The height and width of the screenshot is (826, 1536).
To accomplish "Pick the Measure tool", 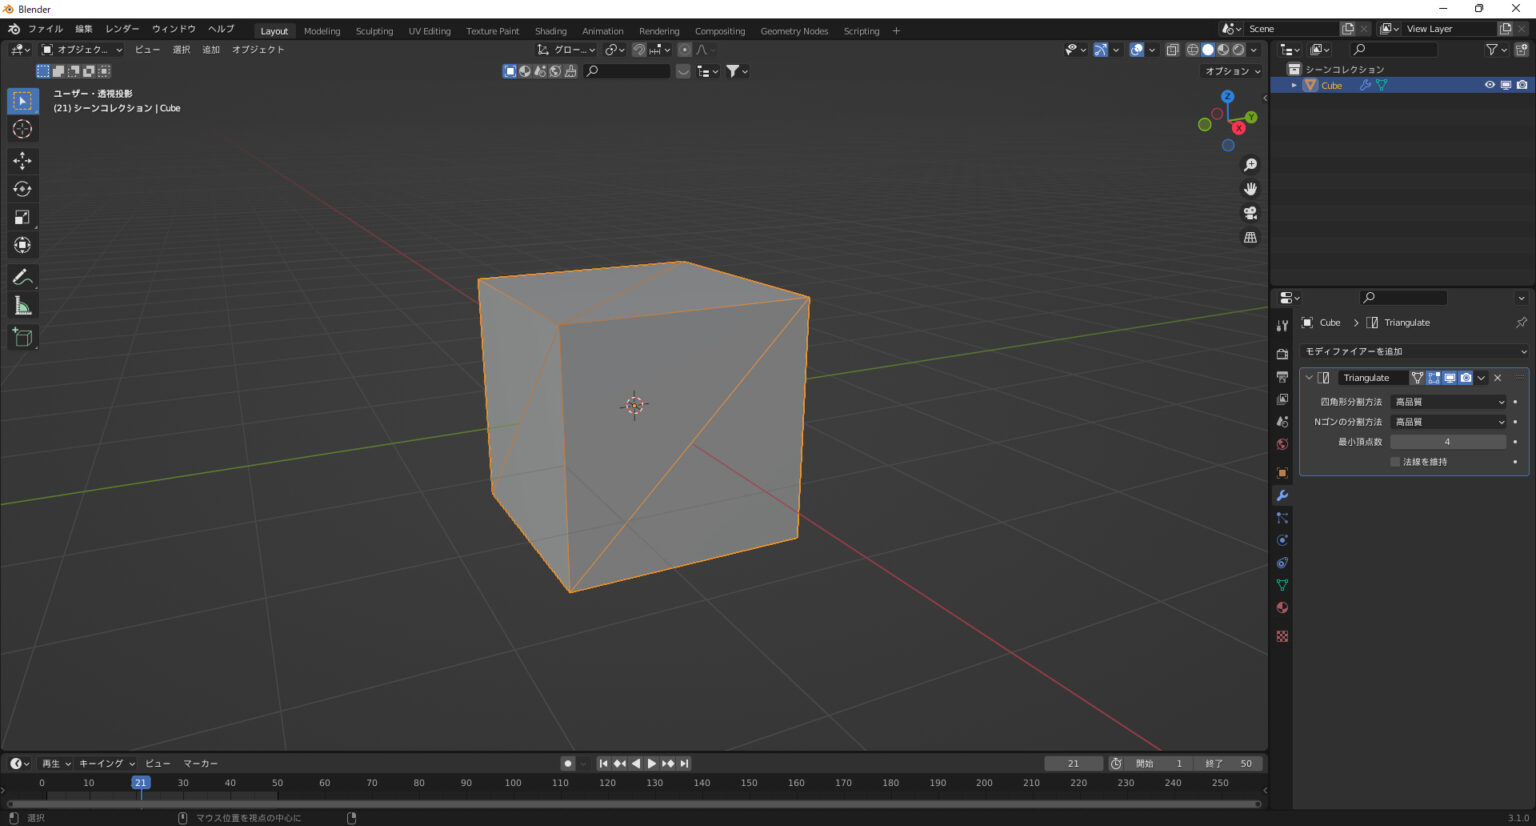I will 21,304.
